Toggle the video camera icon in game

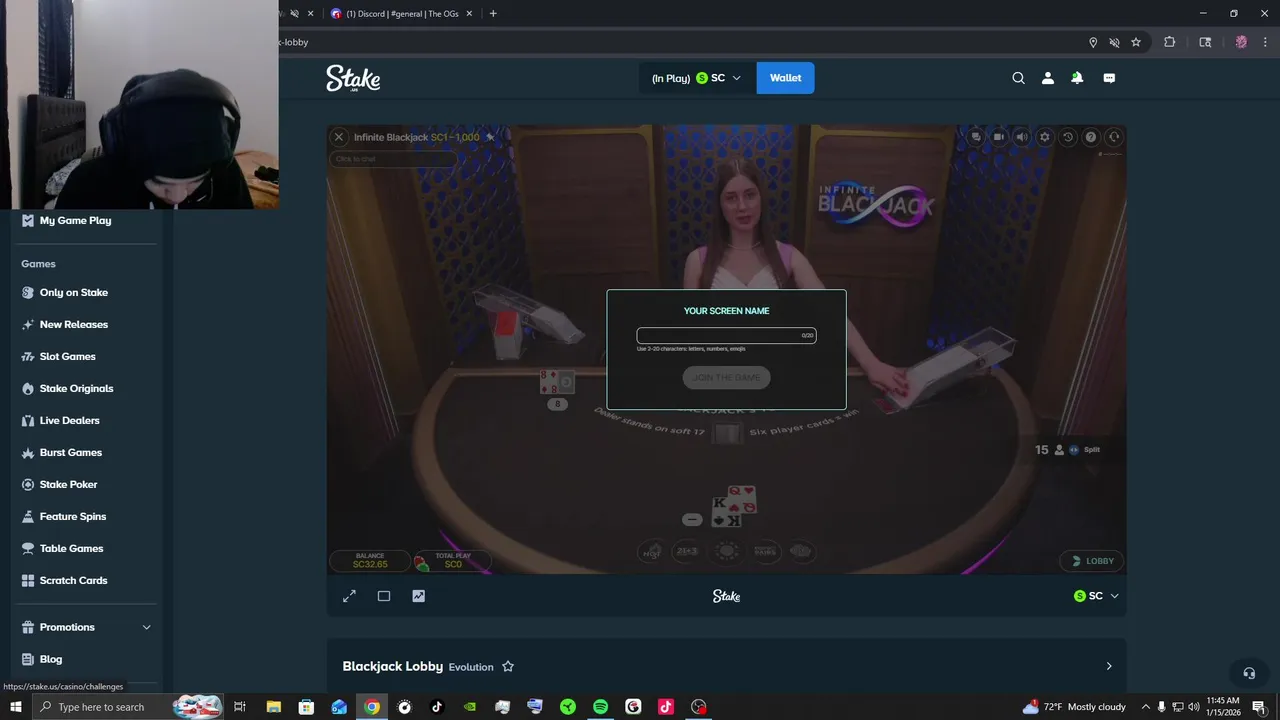coord(999,137)
